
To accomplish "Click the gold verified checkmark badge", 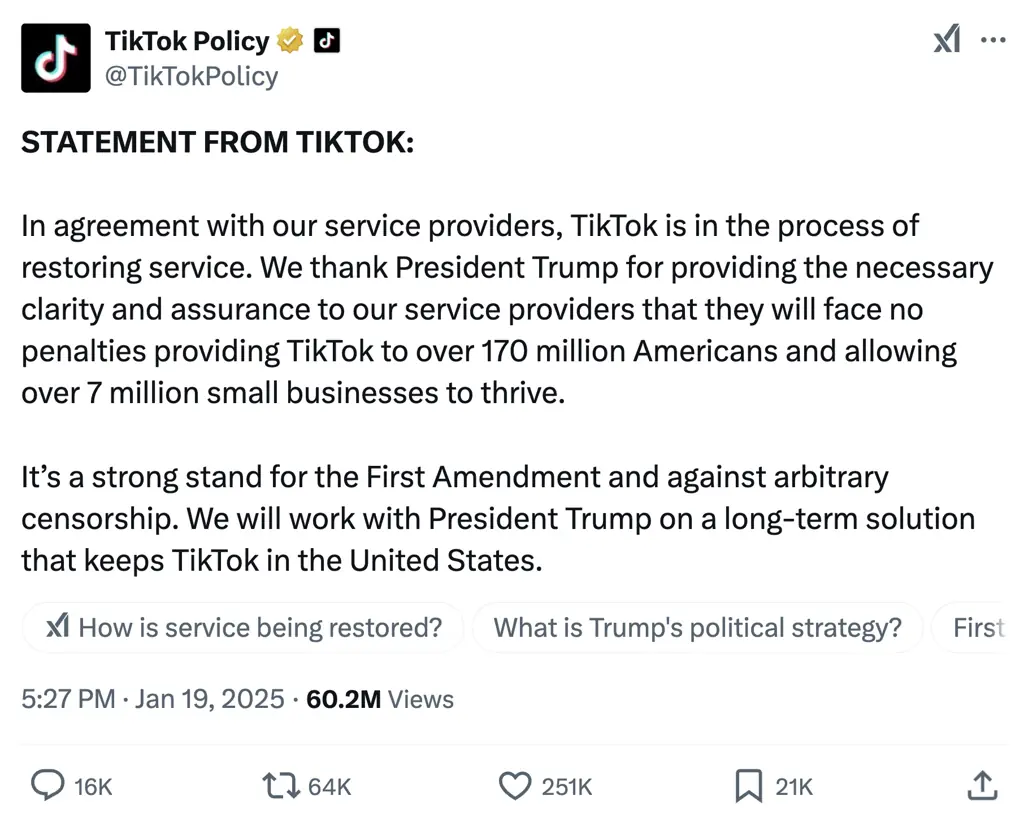I will point(288,40).
